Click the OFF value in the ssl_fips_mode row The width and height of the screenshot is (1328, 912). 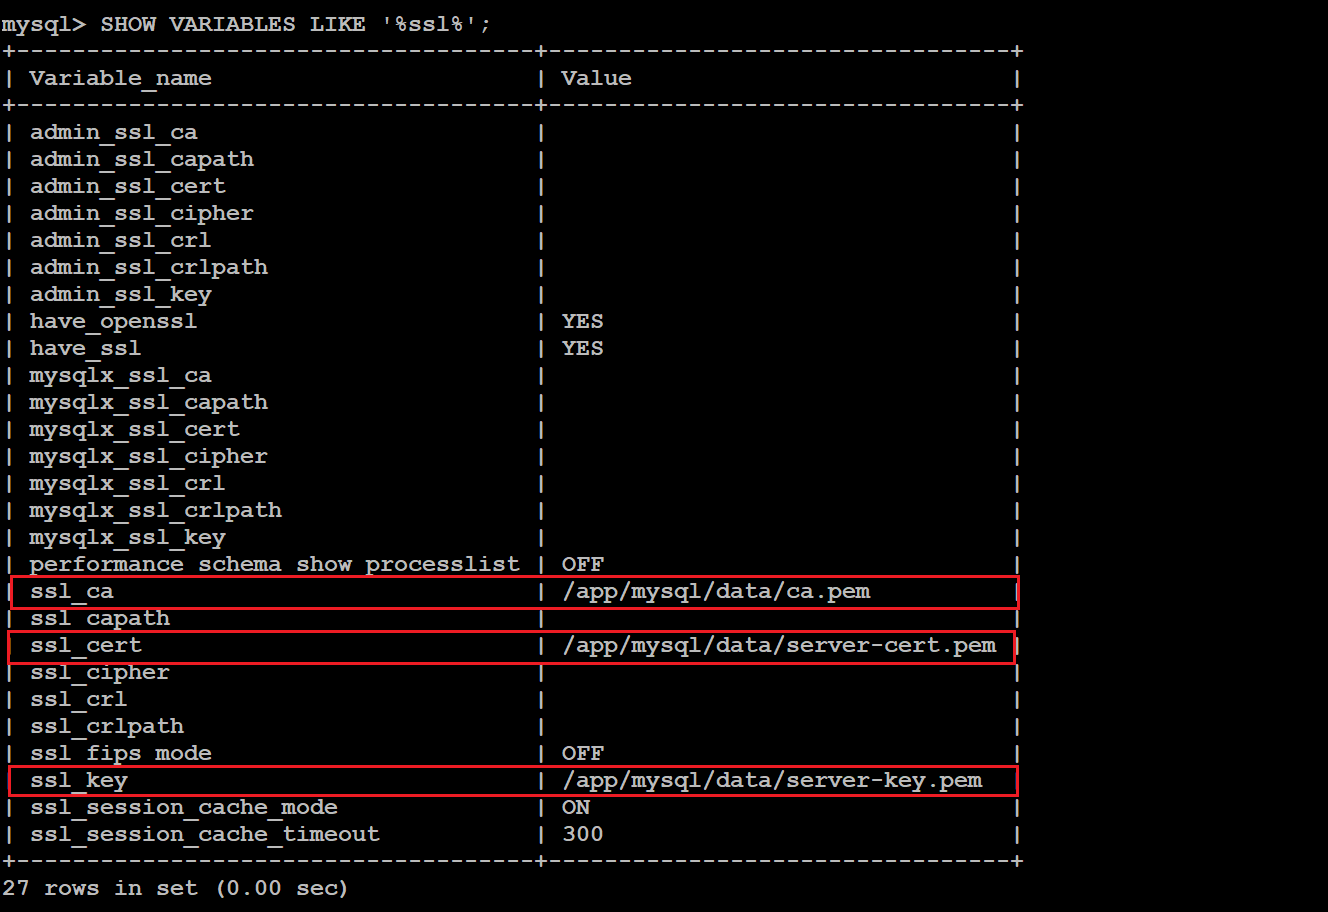tap(582, 753)
